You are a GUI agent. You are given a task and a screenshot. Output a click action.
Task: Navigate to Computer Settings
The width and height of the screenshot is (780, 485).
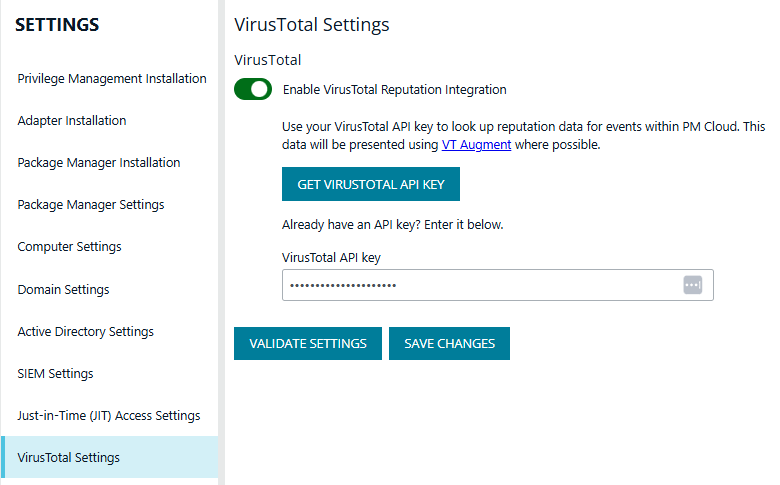pos(69,247)
